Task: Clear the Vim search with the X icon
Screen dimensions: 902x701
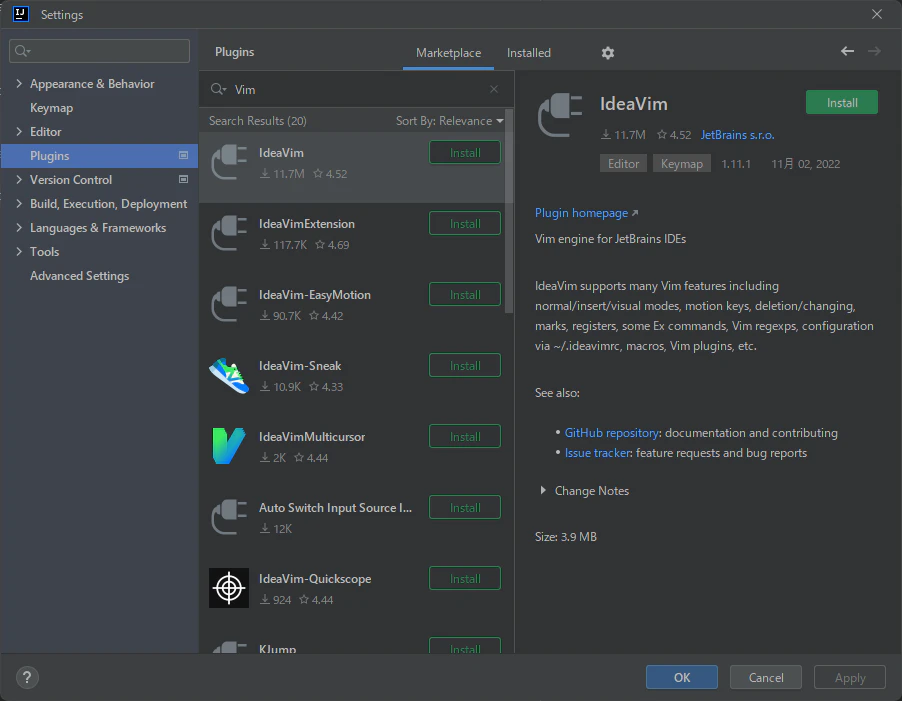Action: (x=494, y=89)
